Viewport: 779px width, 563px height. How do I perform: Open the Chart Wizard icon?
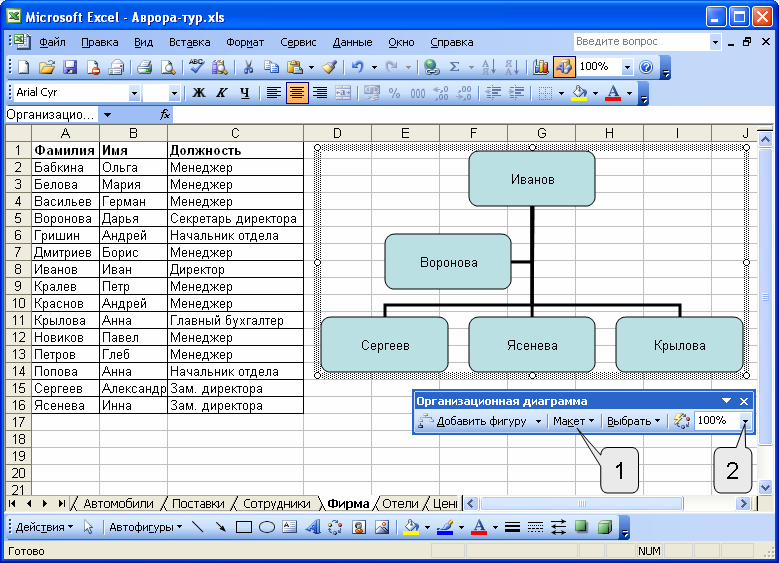[x=541, y=67]
